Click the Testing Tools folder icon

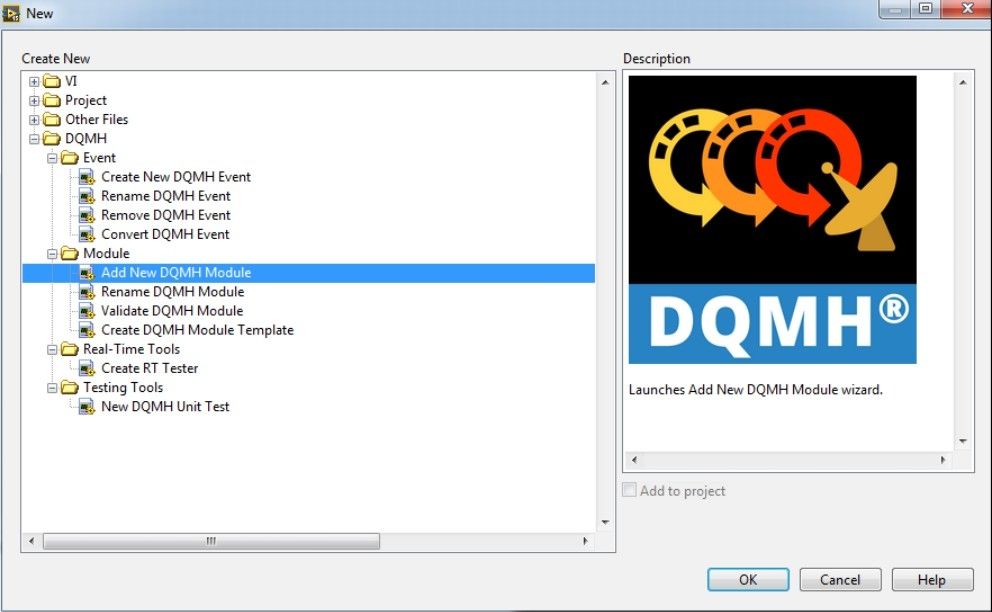(70, 387)
